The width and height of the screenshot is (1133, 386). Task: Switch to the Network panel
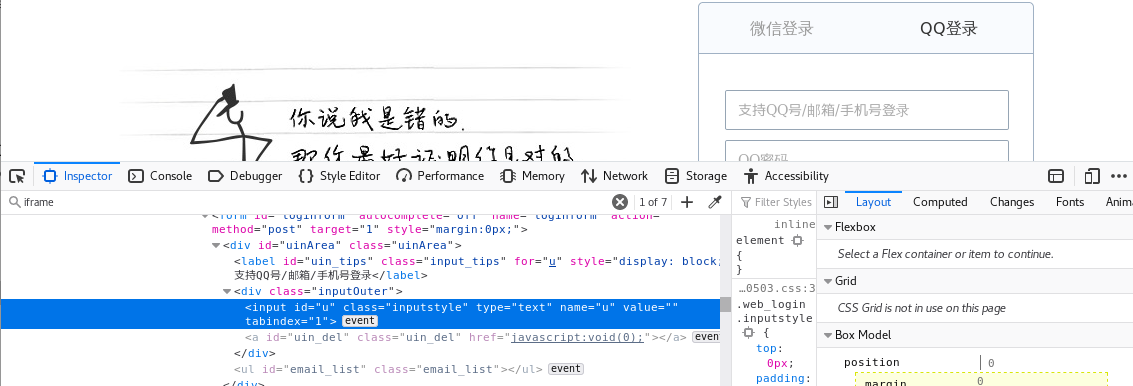click(614, 176)
